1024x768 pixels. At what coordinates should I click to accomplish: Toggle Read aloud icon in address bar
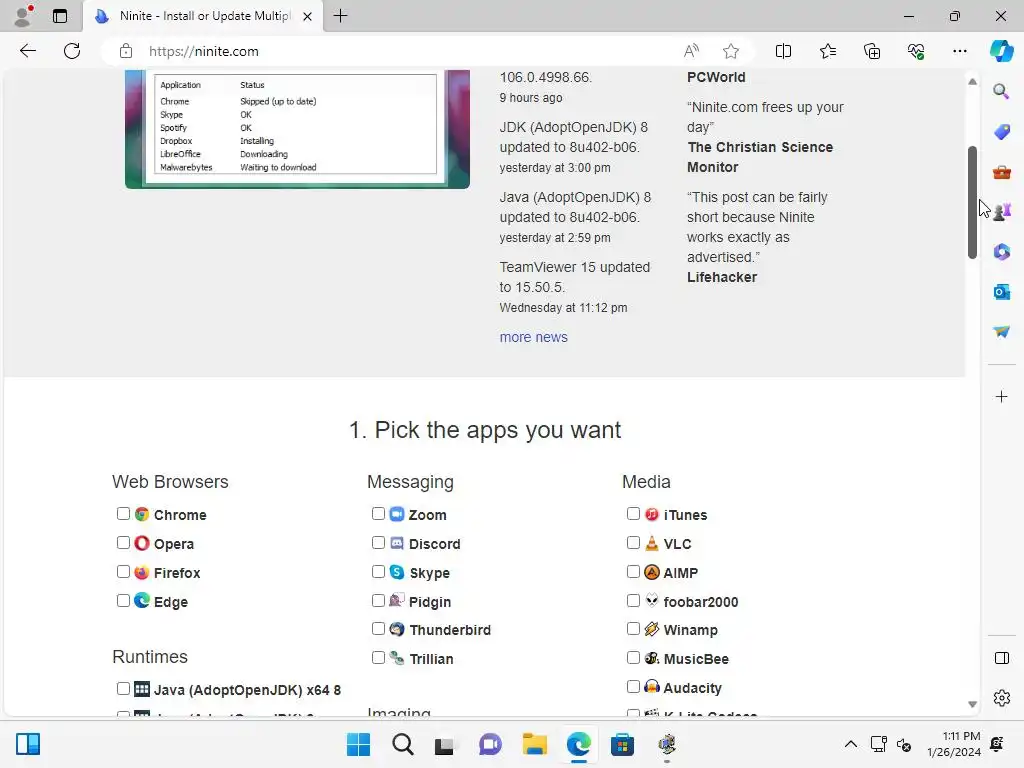point(691,51)
